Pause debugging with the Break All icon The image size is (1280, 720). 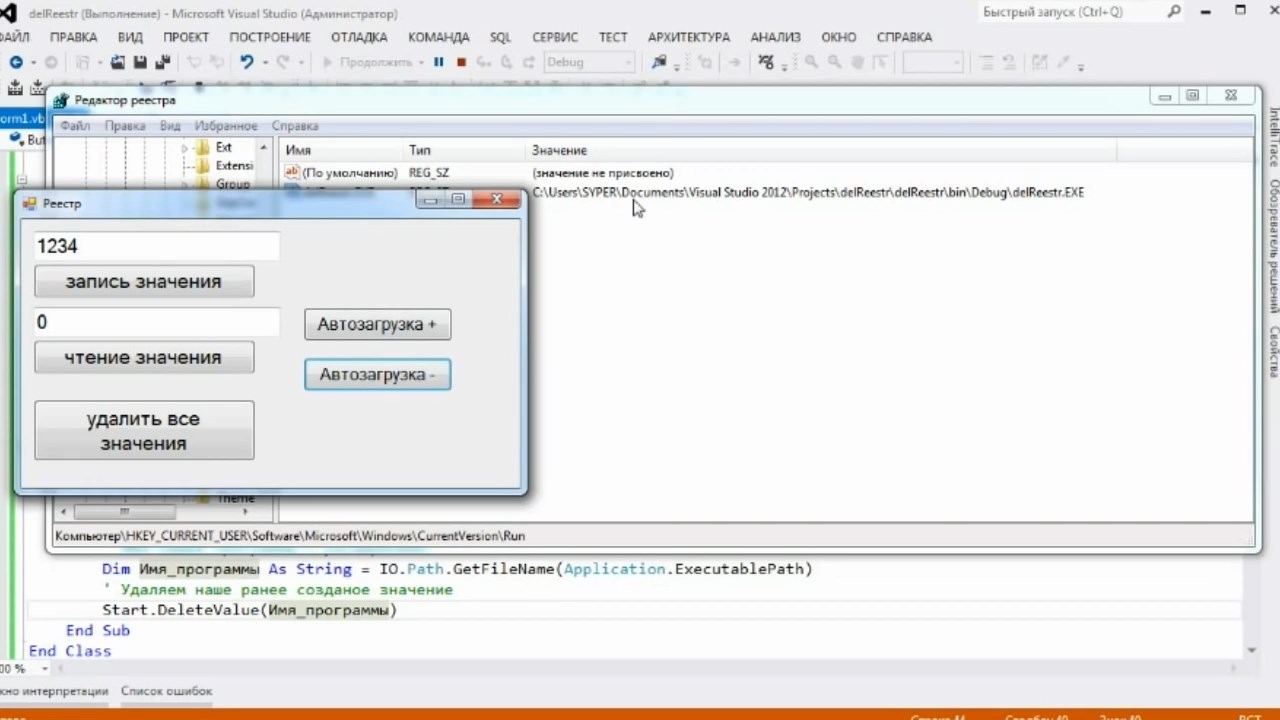click(x=438, y=62)
